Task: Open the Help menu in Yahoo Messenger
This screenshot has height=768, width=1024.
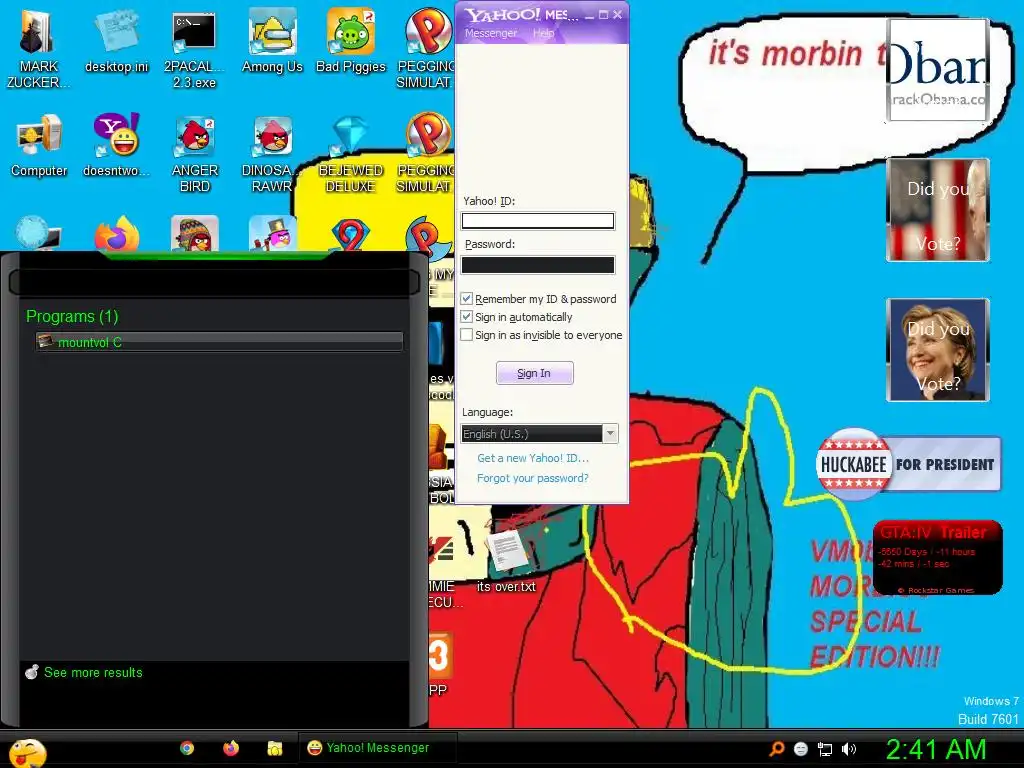Action: click(543, 33)
